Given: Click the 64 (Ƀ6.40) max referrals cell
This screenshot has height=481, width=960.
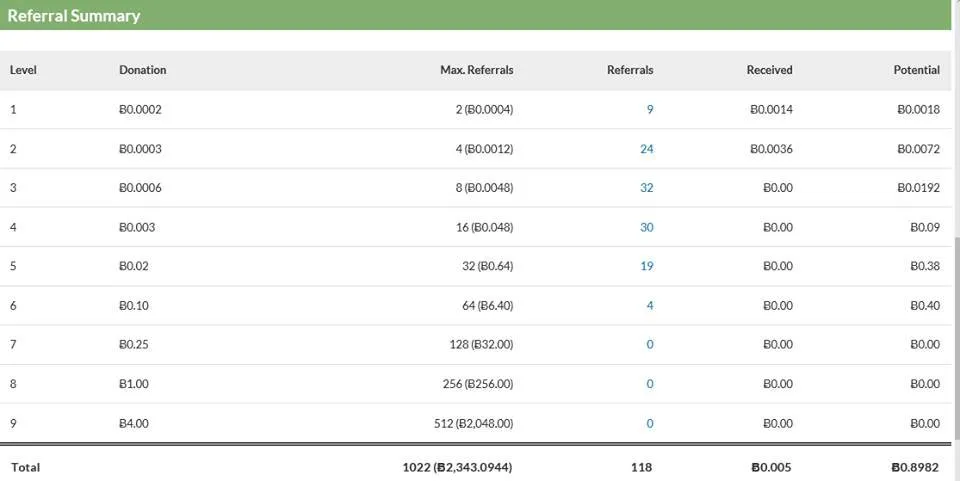Looking at the screenshot, I should [487, 305].
